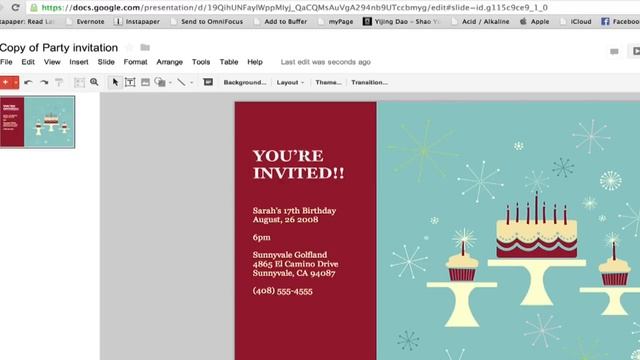Click the Zoom to fit icon
This screenshot has width=640, height=360.
point(79,82)
